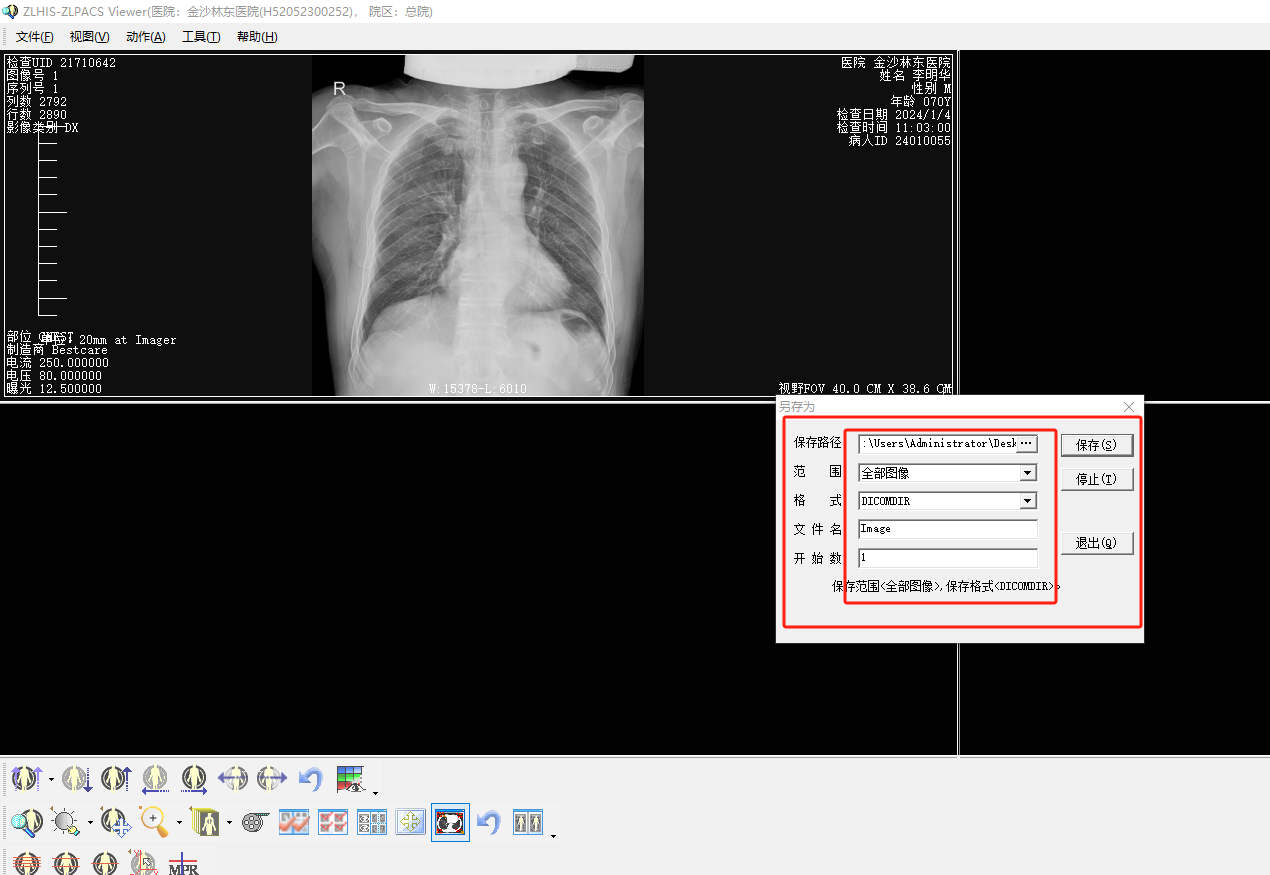Click the W:15378-L:6010 overlay text
Image resolution: width=1270 pixels, height=875 pixels.
[x=478, y=389]
